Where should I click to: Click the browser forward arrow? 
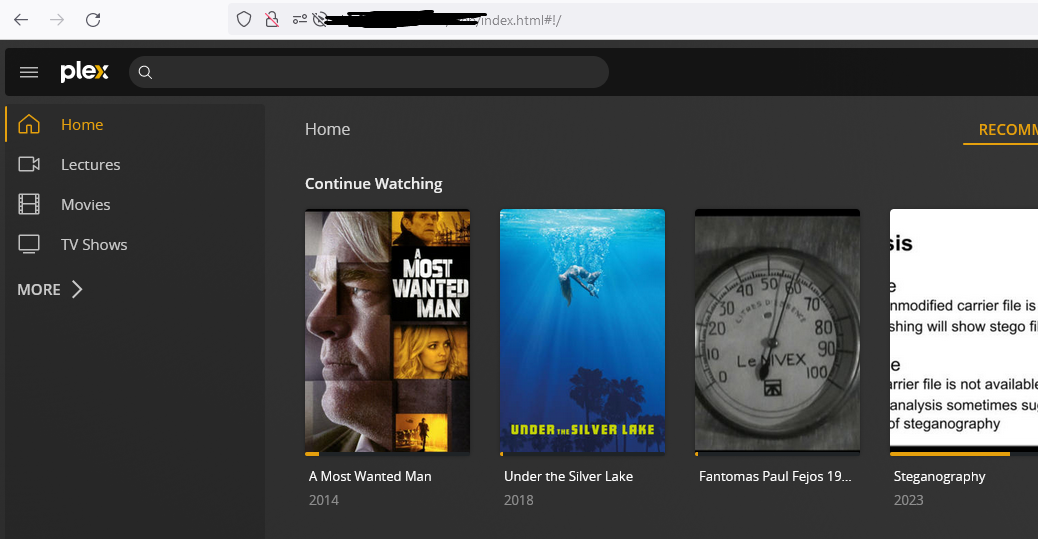point(57,20)
